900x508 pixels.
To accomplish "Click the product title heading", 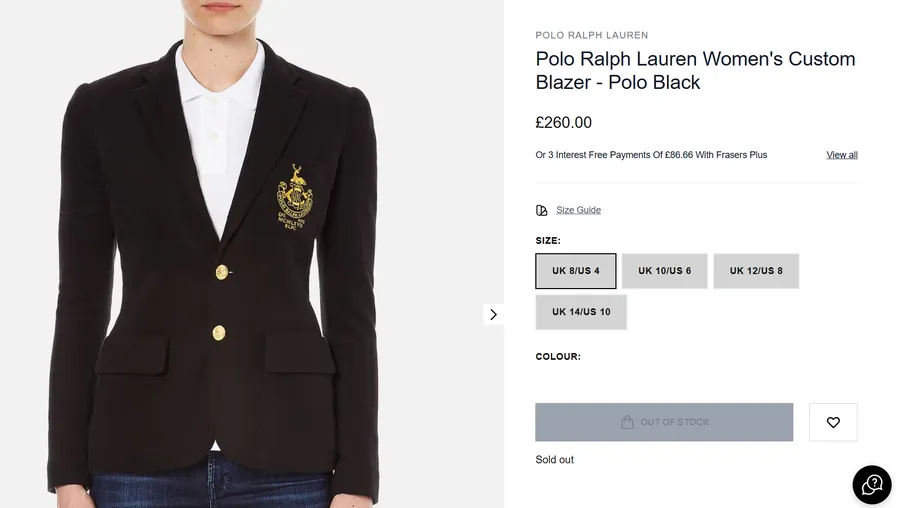I will click(x=695, y=70).
